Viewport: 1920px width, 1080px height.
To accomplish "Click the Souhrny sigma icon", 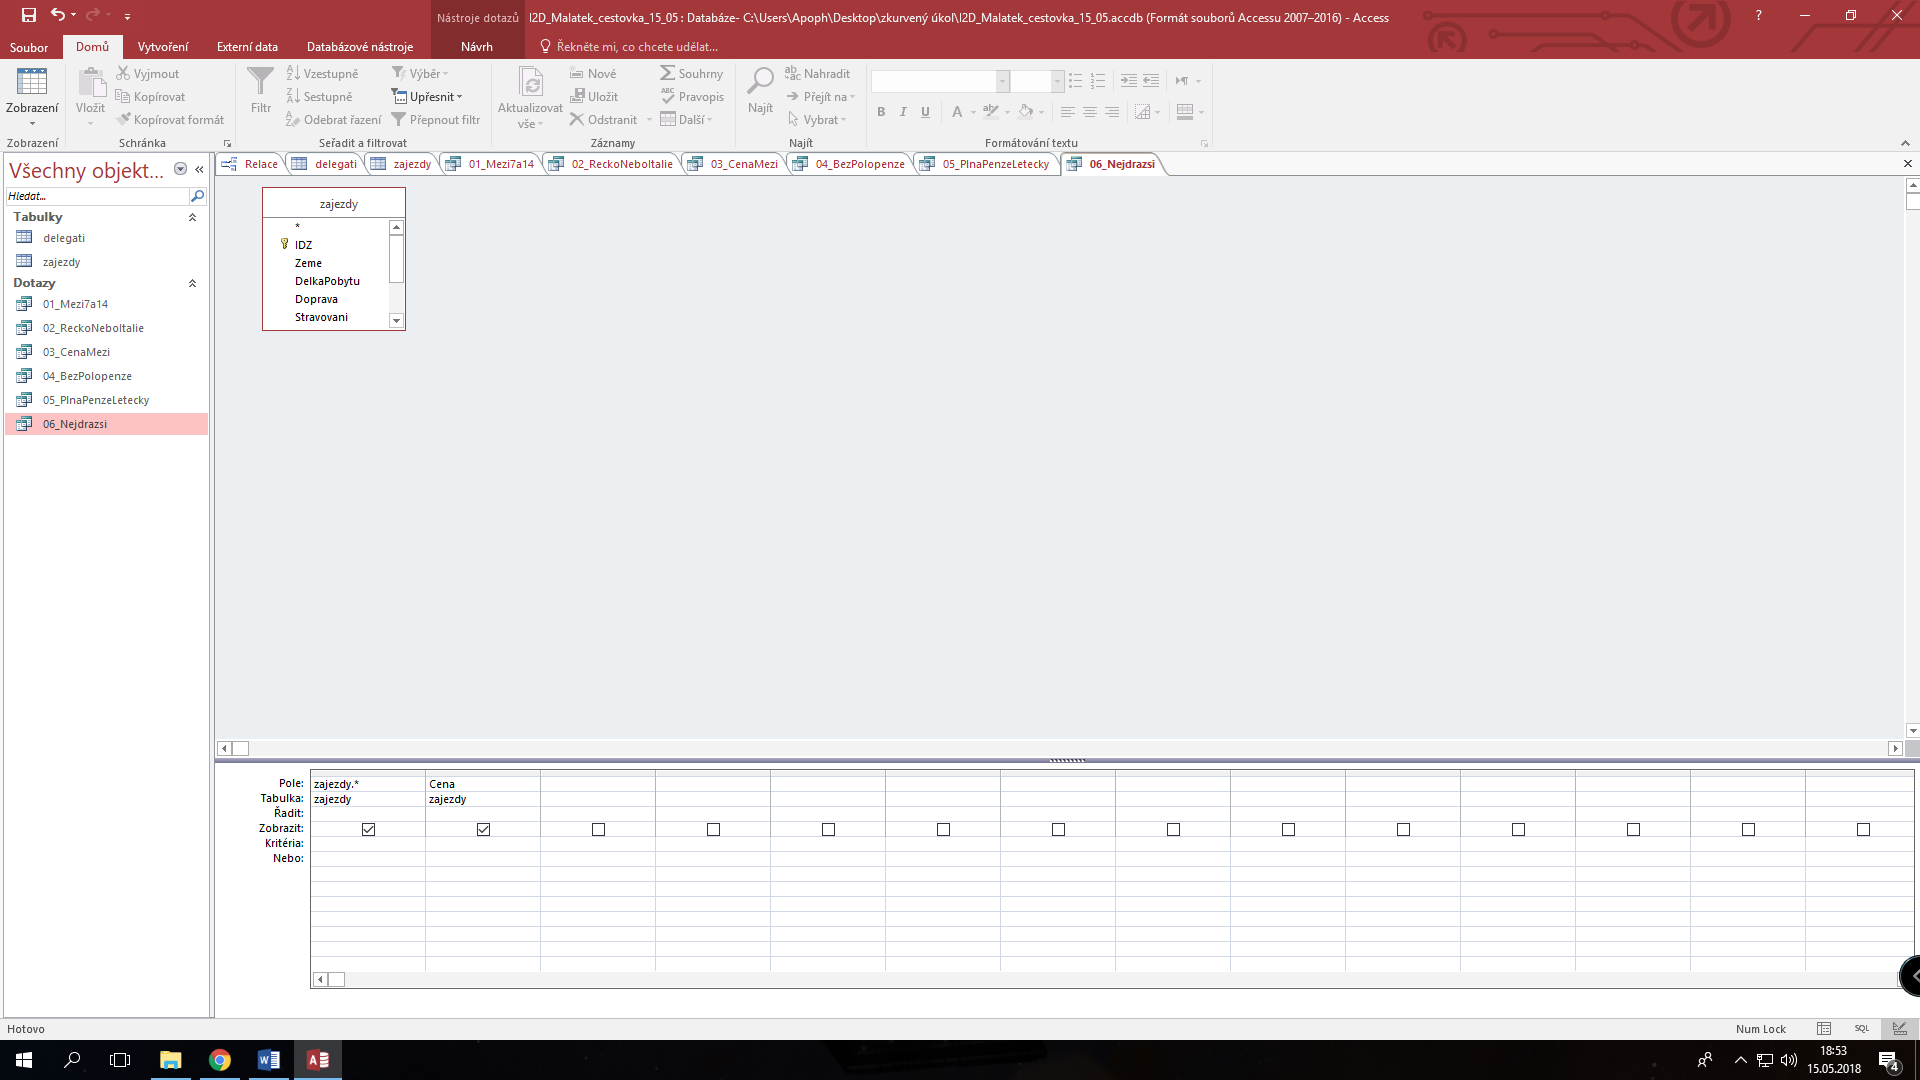I will (x=667, y=73).
